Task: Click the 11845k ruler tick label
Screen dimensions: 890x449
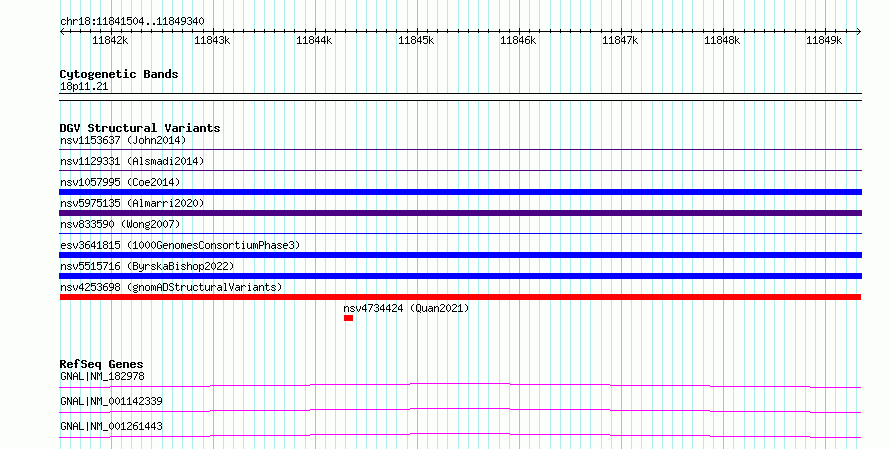Action: point(416,40)
